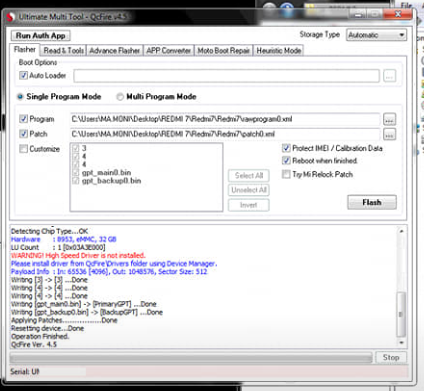Toggle Protect IMEI / Calibration Data

286,148
